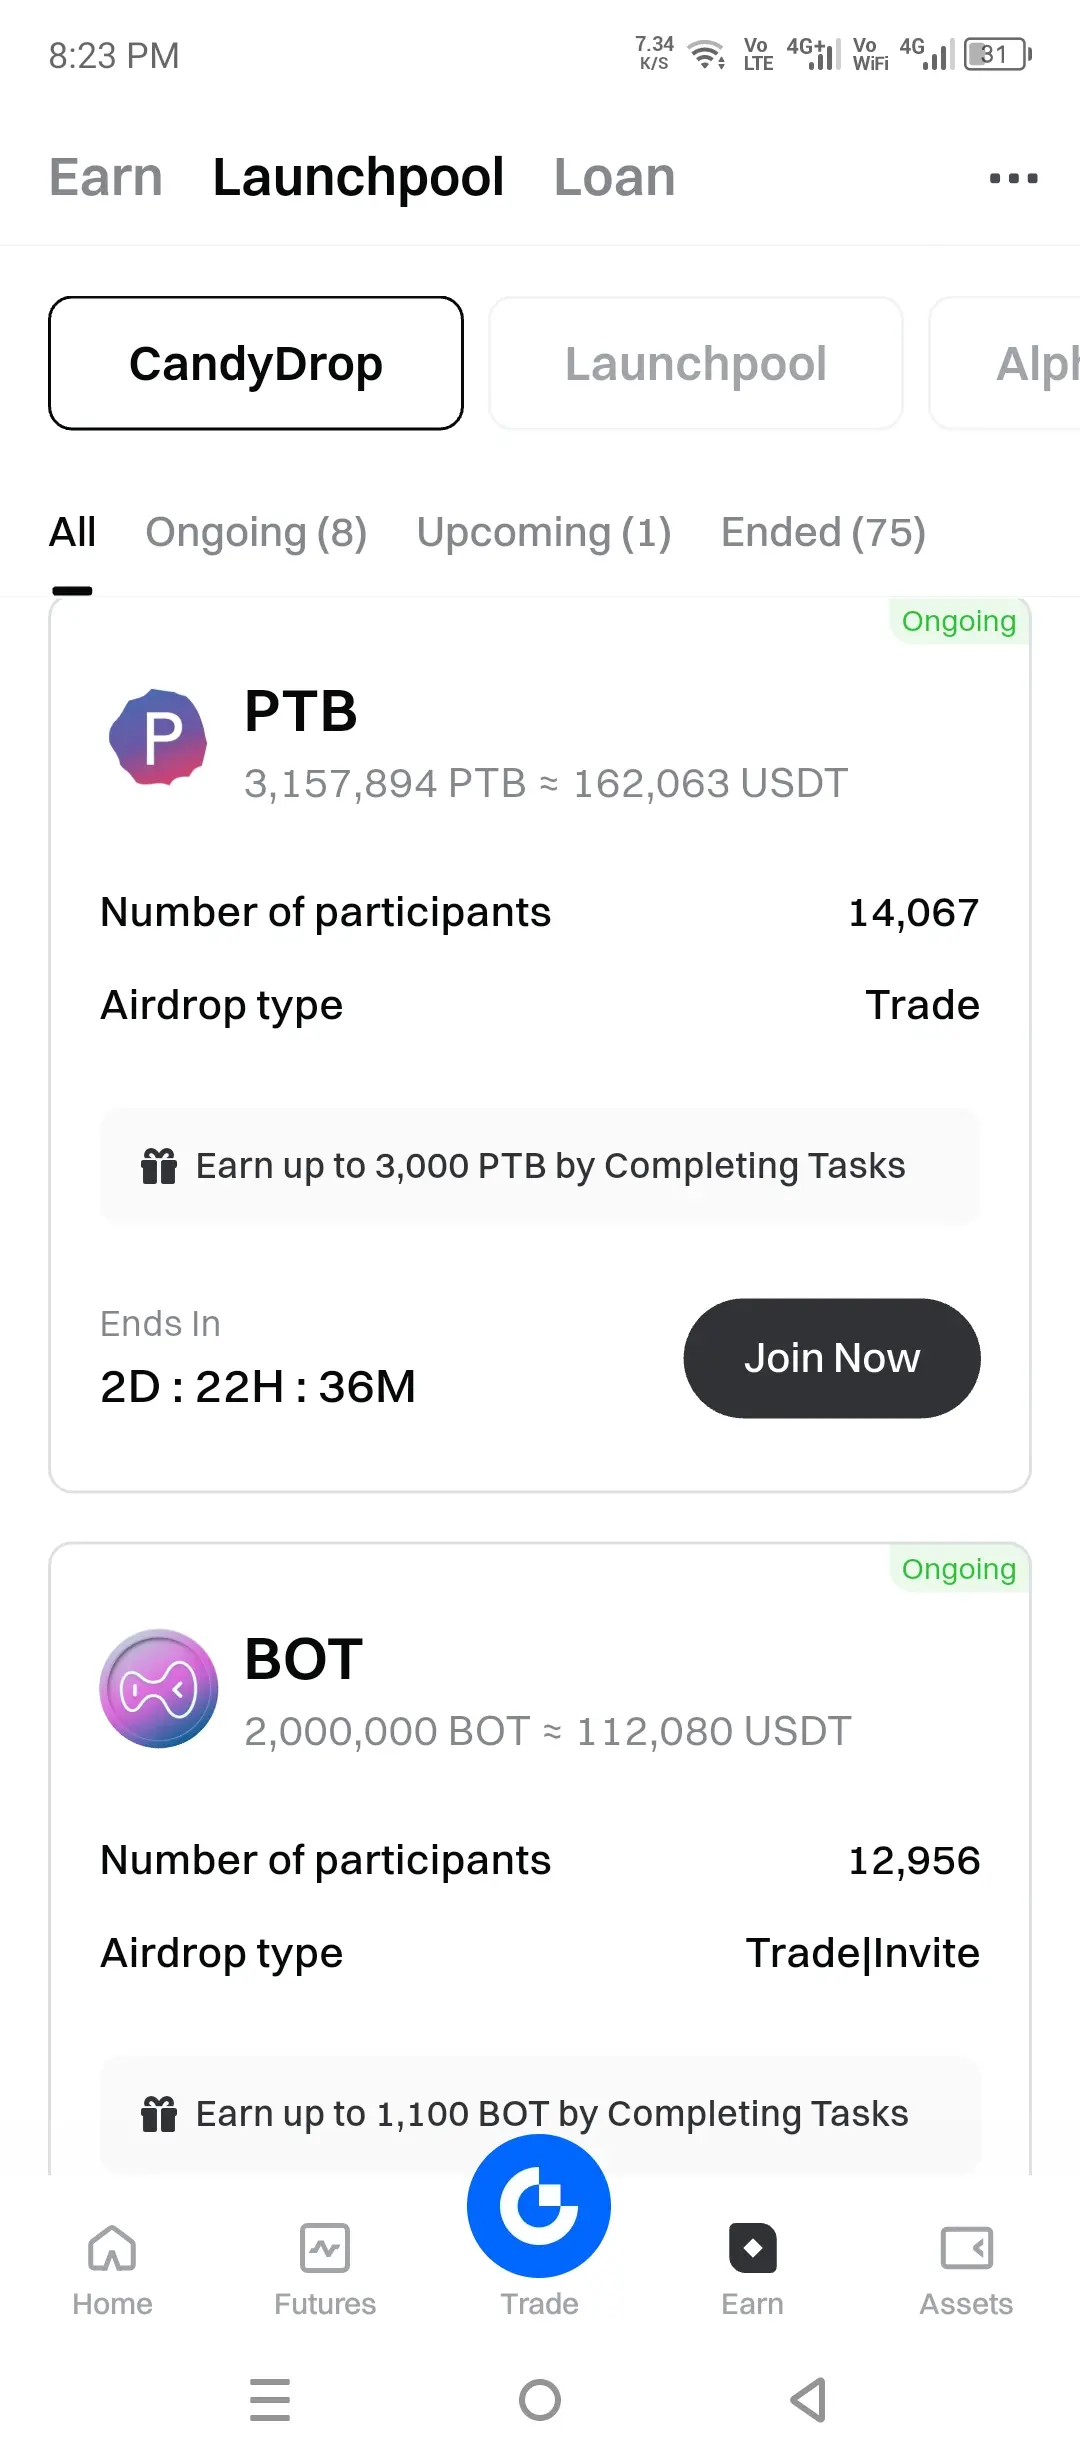Screen dimensions: 1080x2460
Task: Open Earn up to 1,100 BOT tasks banner
Action: pyautogui.click(x=540, y=2114)
